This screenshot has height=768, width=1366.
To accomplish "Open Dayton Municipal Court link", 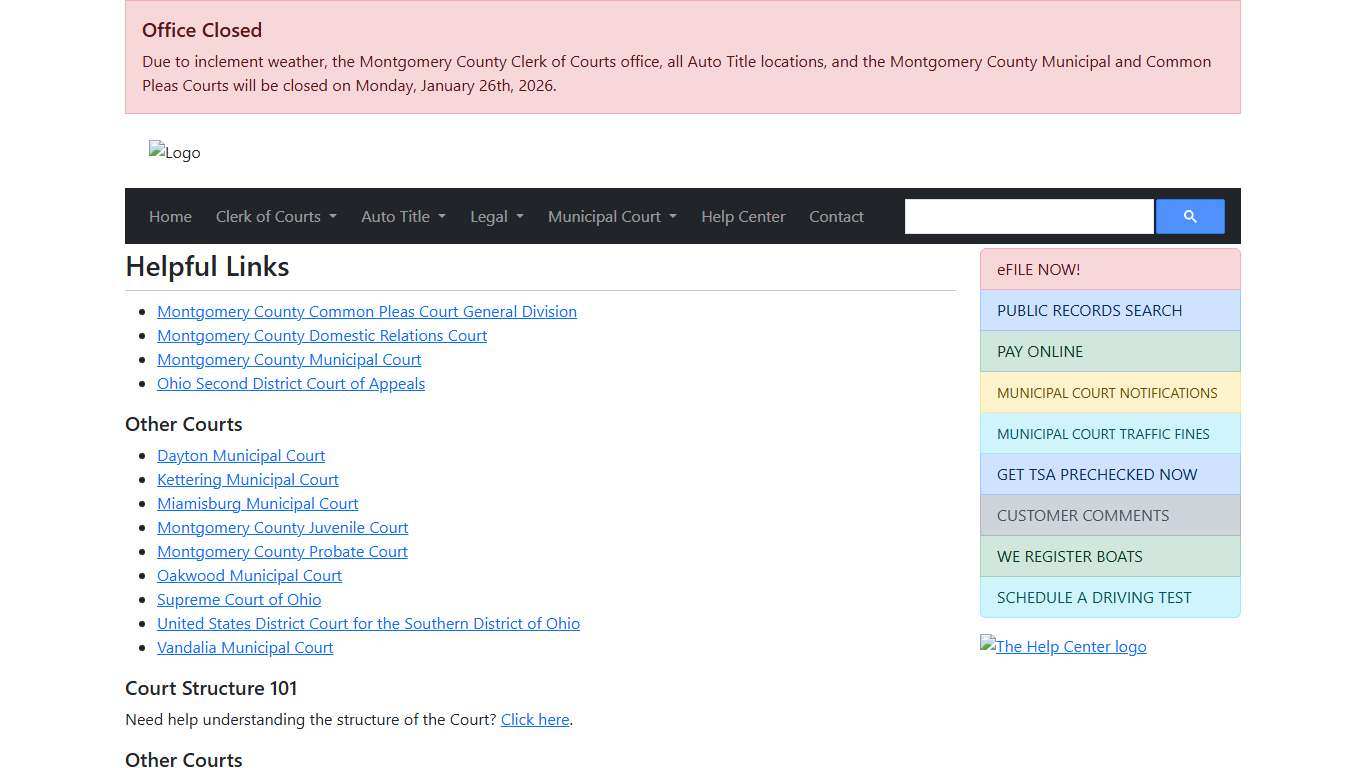I will coord(241,455).
